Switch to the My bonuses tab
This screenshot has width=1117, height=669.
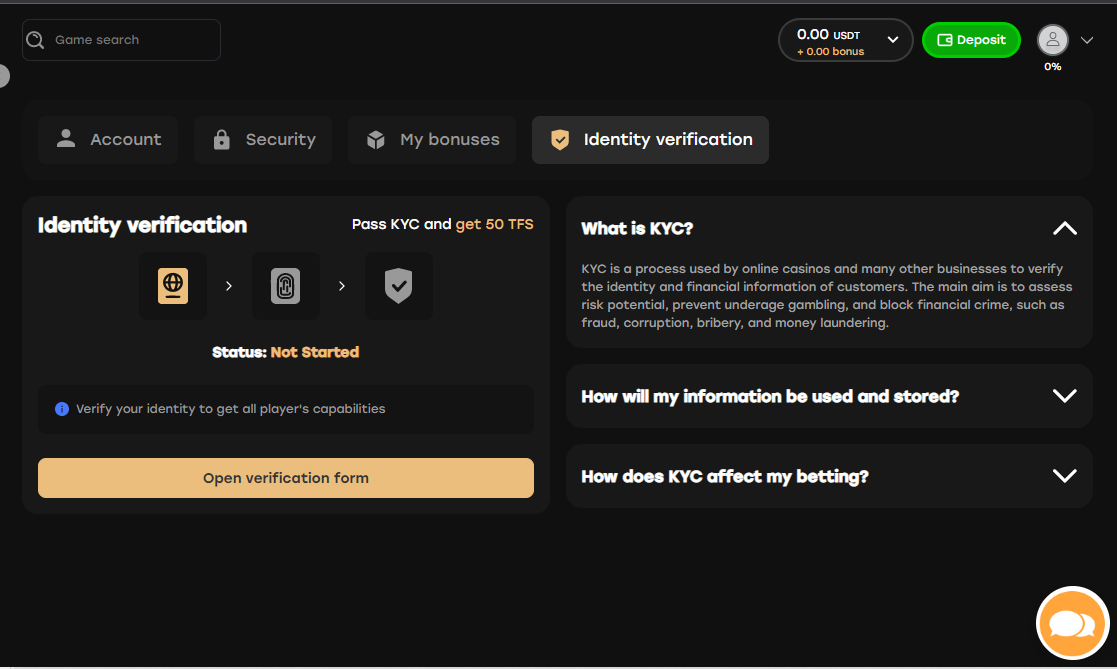pyautogui.click(x=432, y=140)
